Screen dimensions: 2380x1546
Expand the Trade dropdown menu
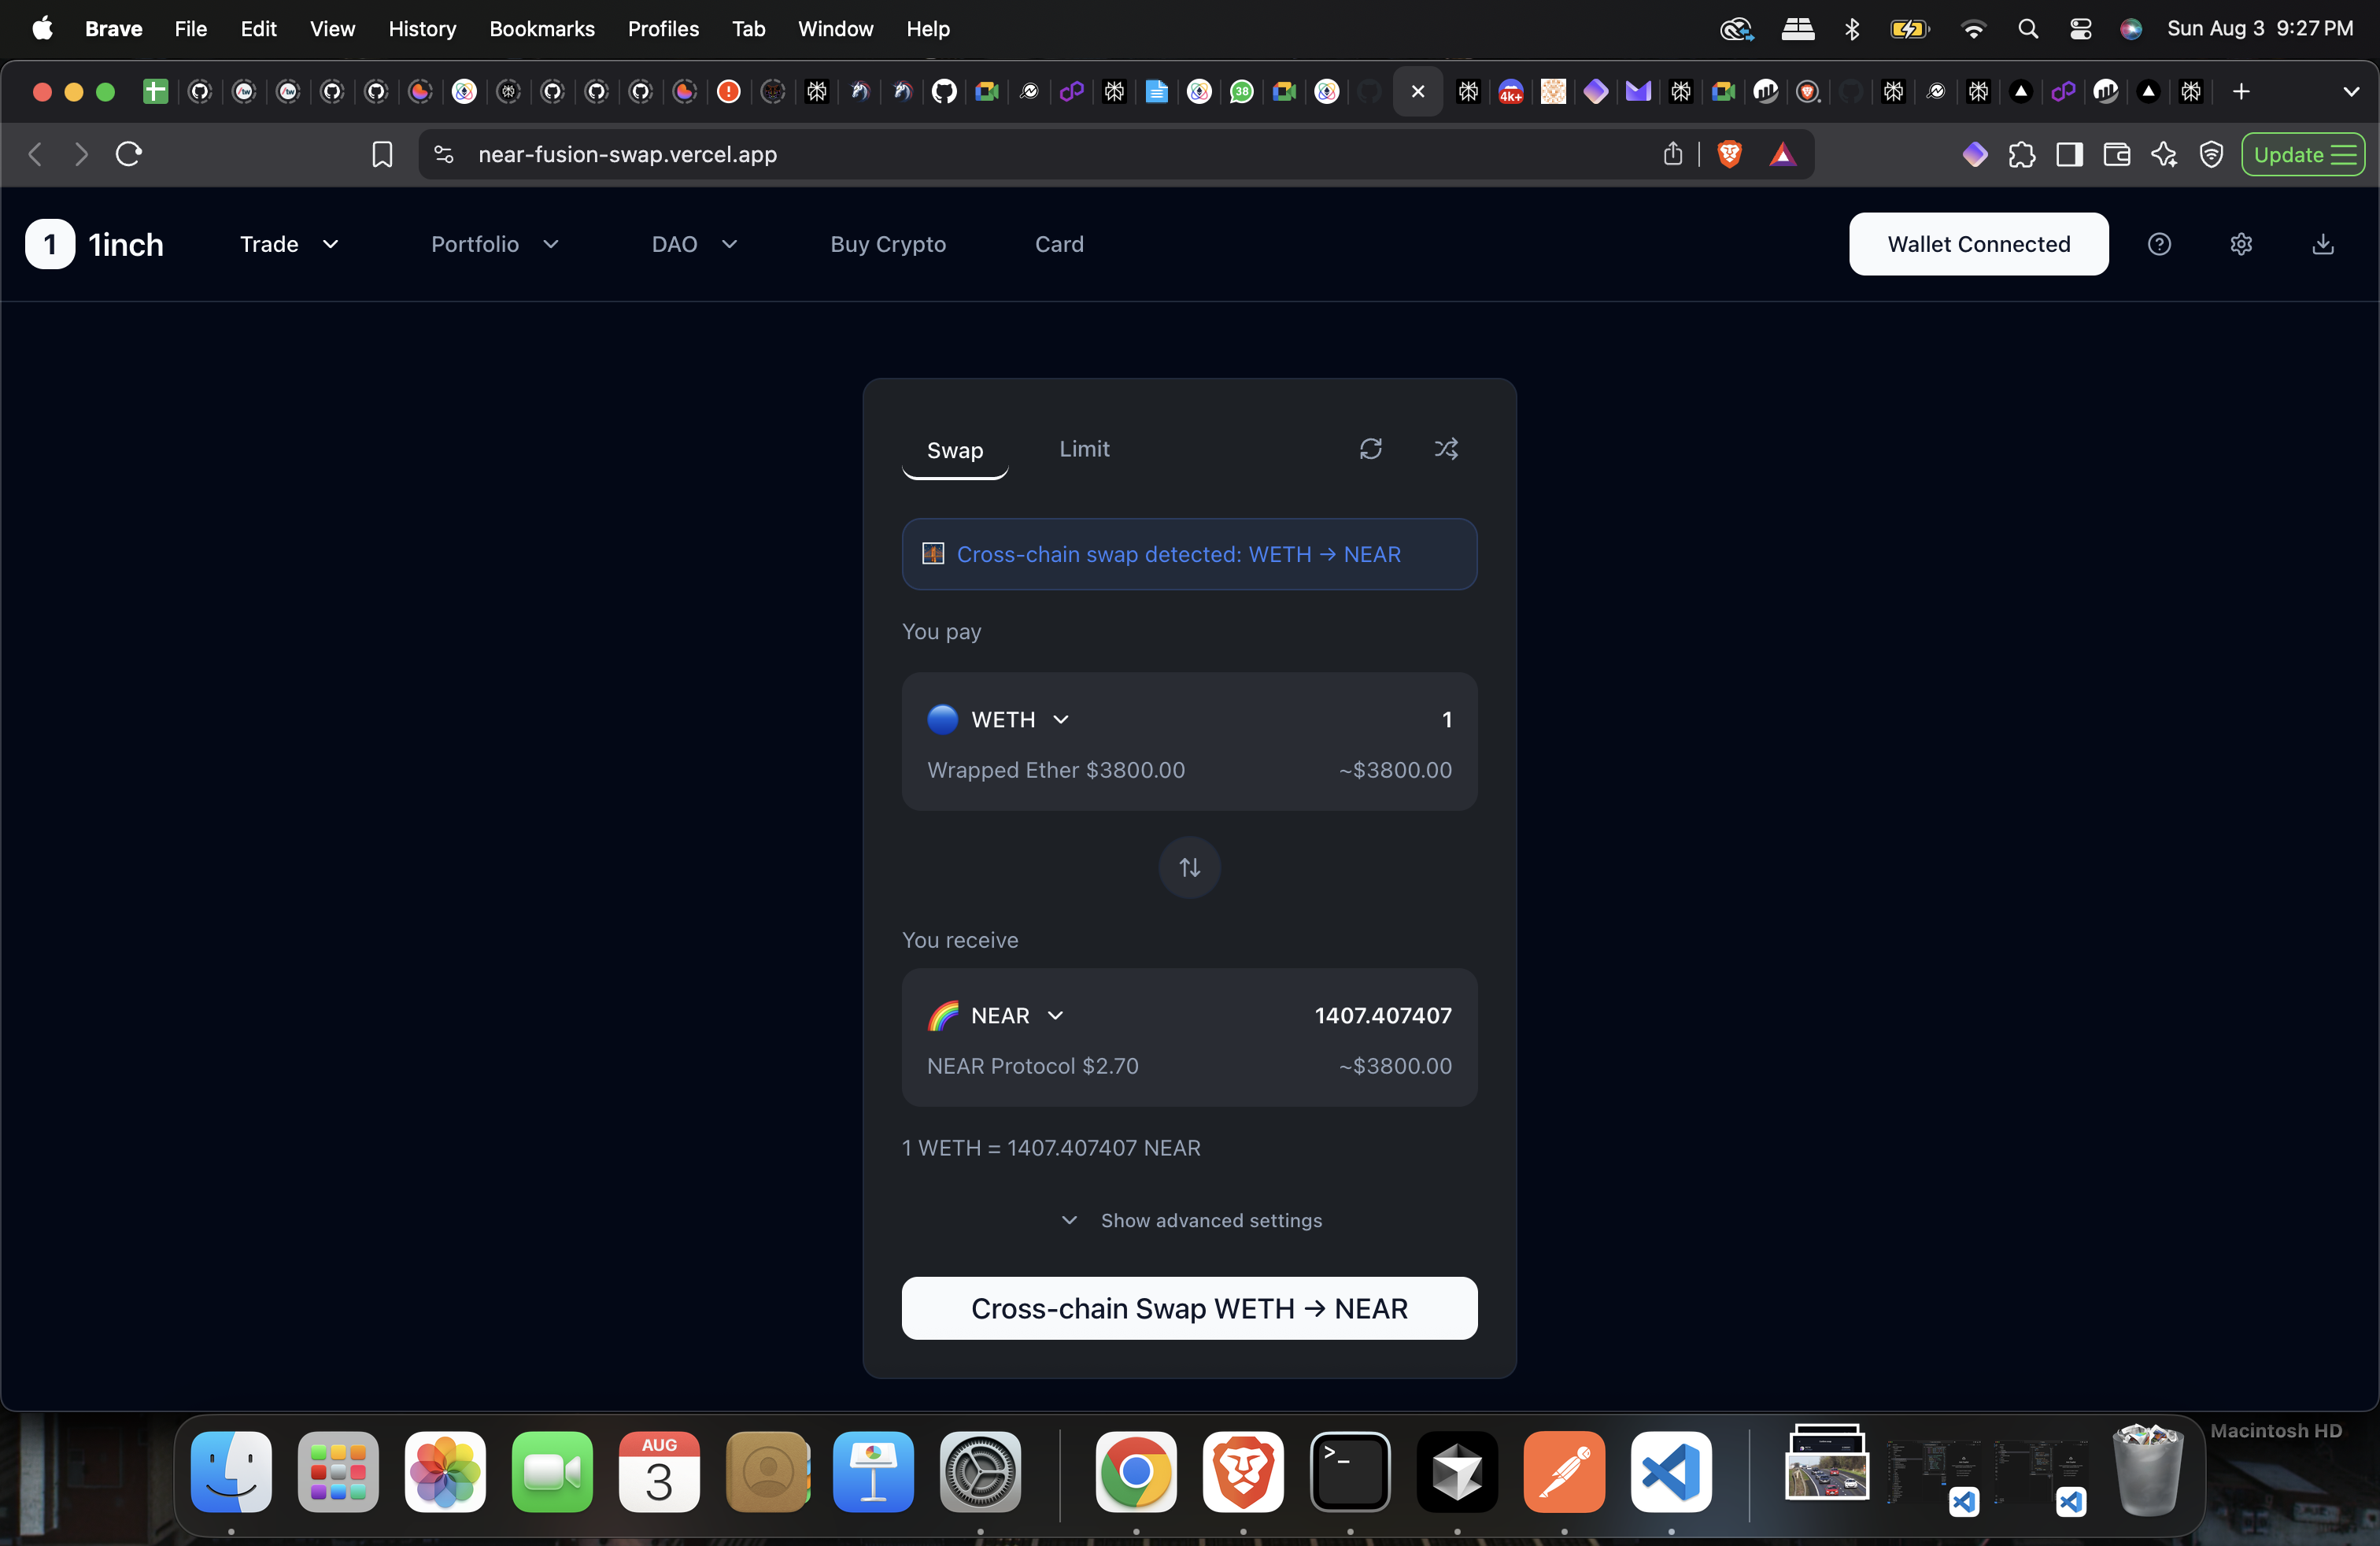(x=290, y=244)
